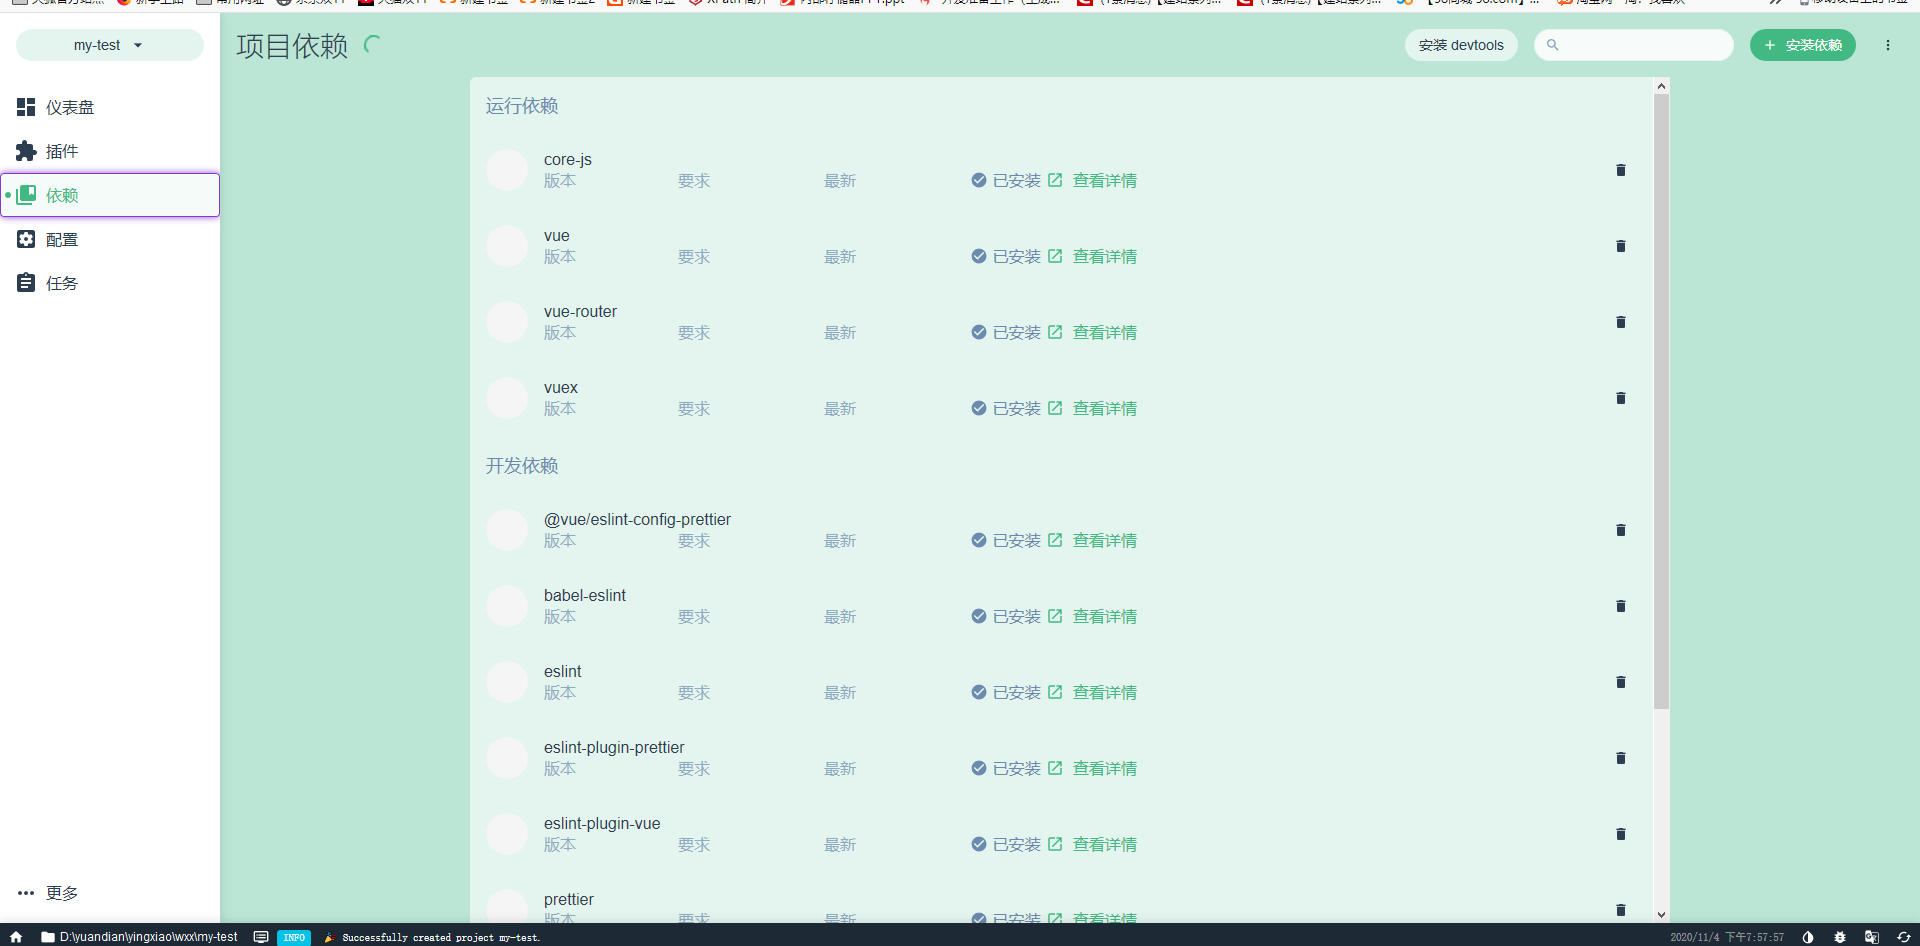Delete the vuex dependency

click(1621, 398)
